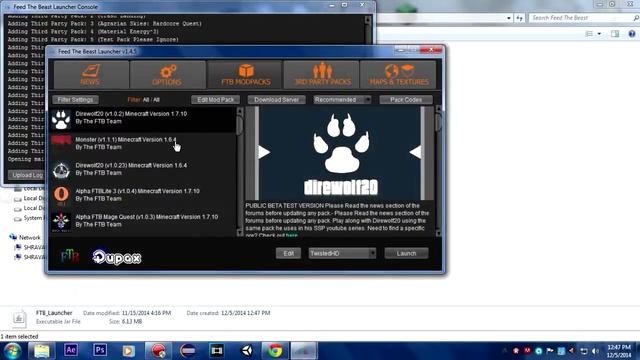Click the Monster pack red icon

(61, 141)
